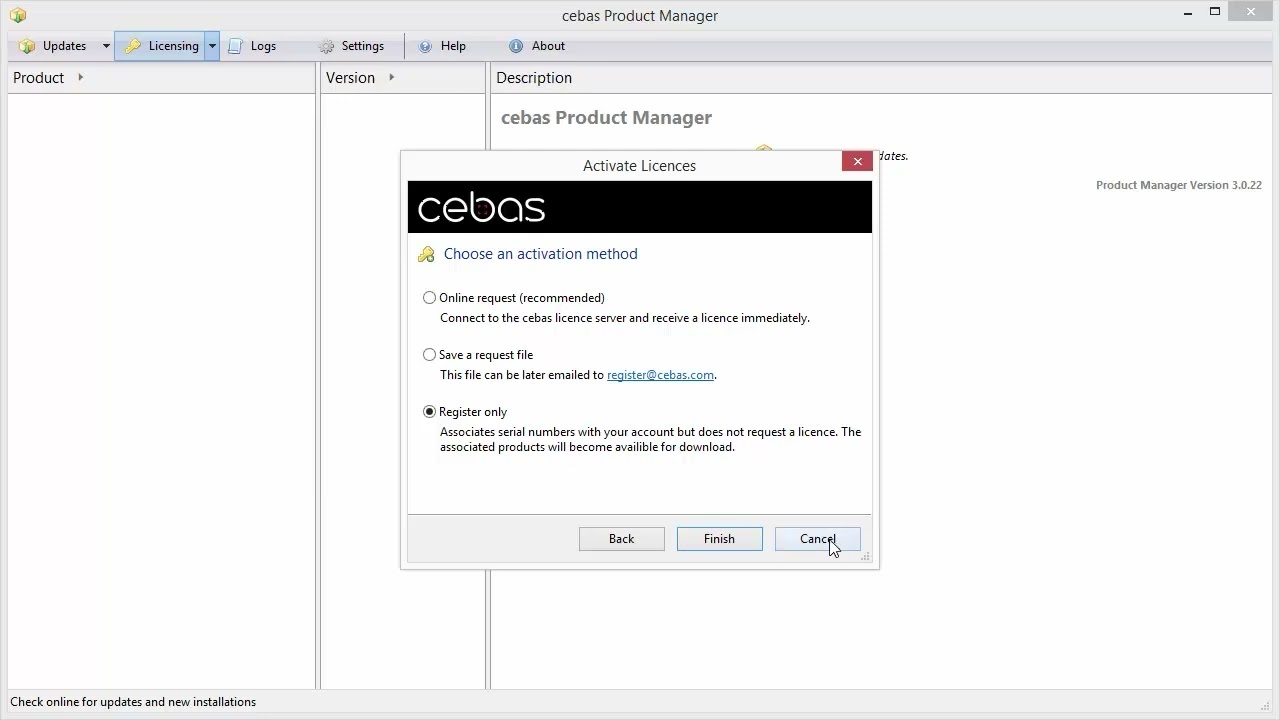Click the cebas logo banner

pos(640,207)
